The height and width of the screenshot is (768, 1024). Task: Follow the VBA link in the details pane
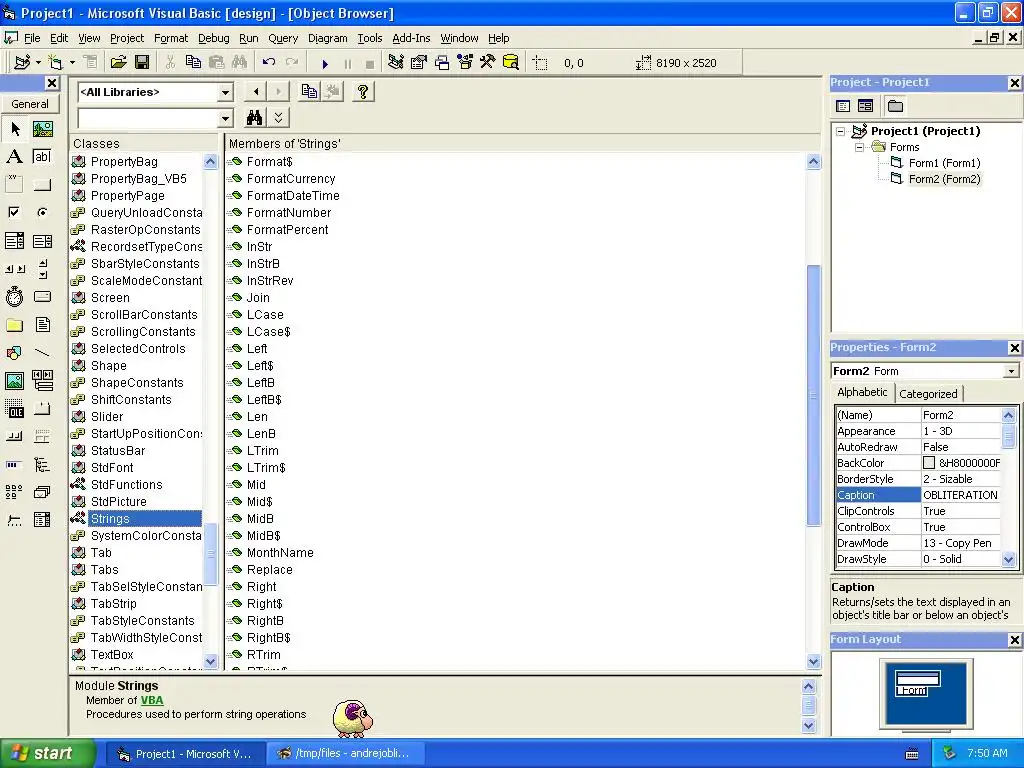point(152,700)
